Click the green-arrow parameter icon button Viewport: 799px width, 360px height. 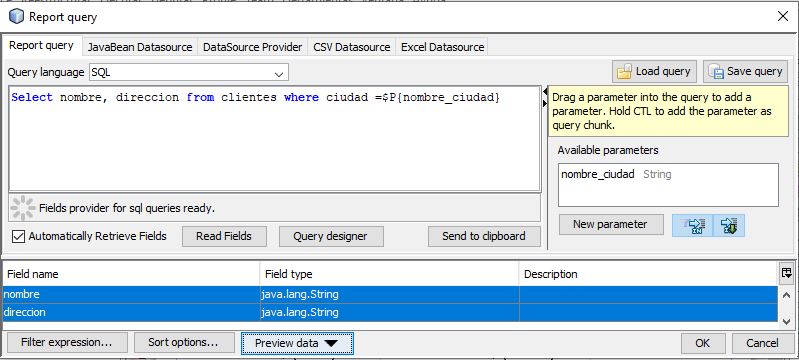pyautogui.click(x=729, y=225)
